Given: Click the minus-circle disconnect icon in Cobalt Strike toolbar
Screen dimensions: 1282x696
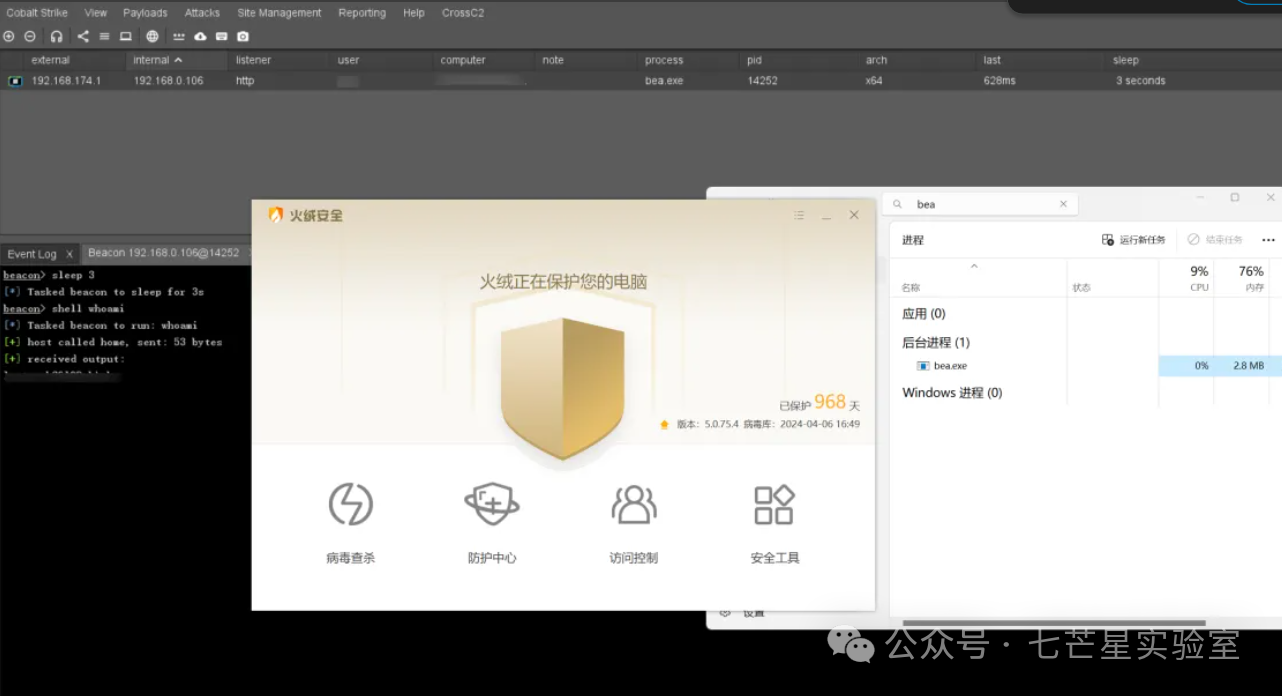Looking at the screenshot, I should click(30, 36).
